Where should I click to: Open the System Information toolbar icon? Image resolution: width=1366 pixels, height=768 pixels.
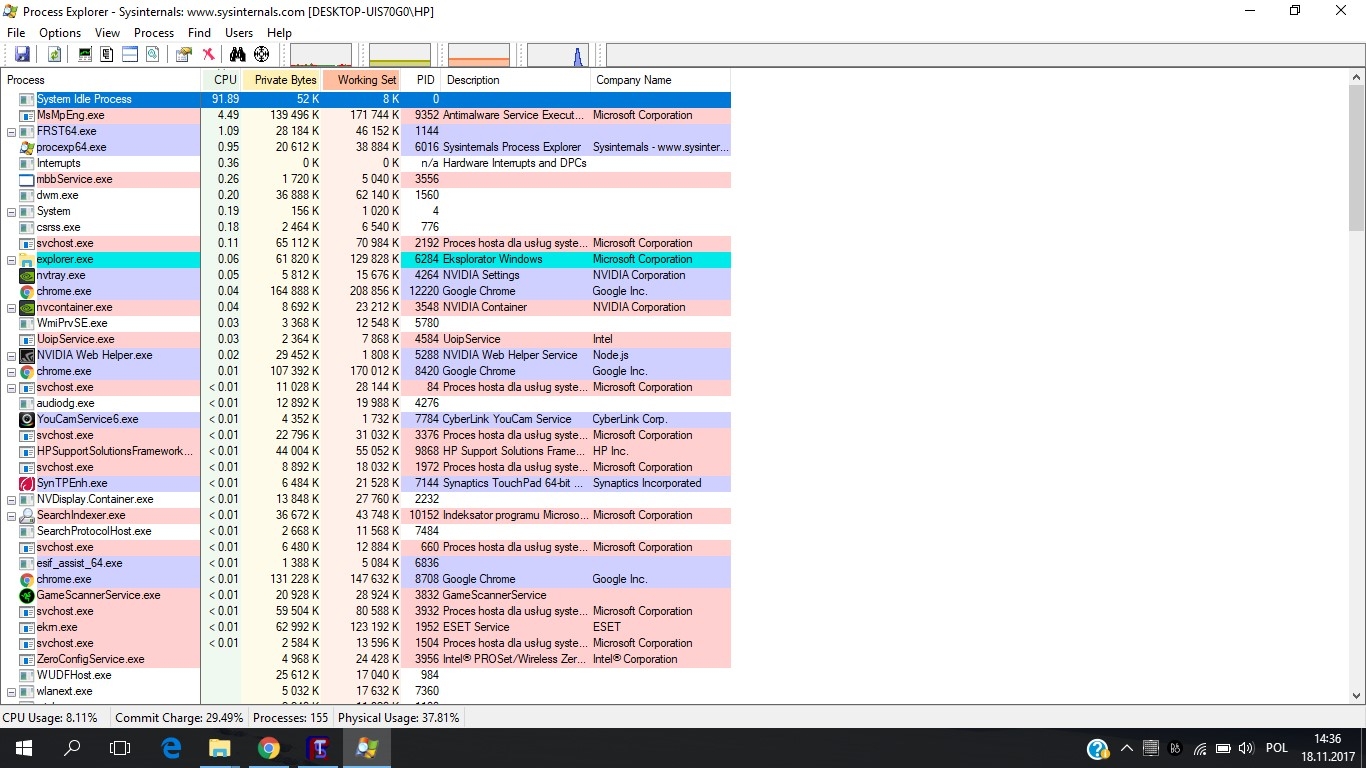[85, 55]
